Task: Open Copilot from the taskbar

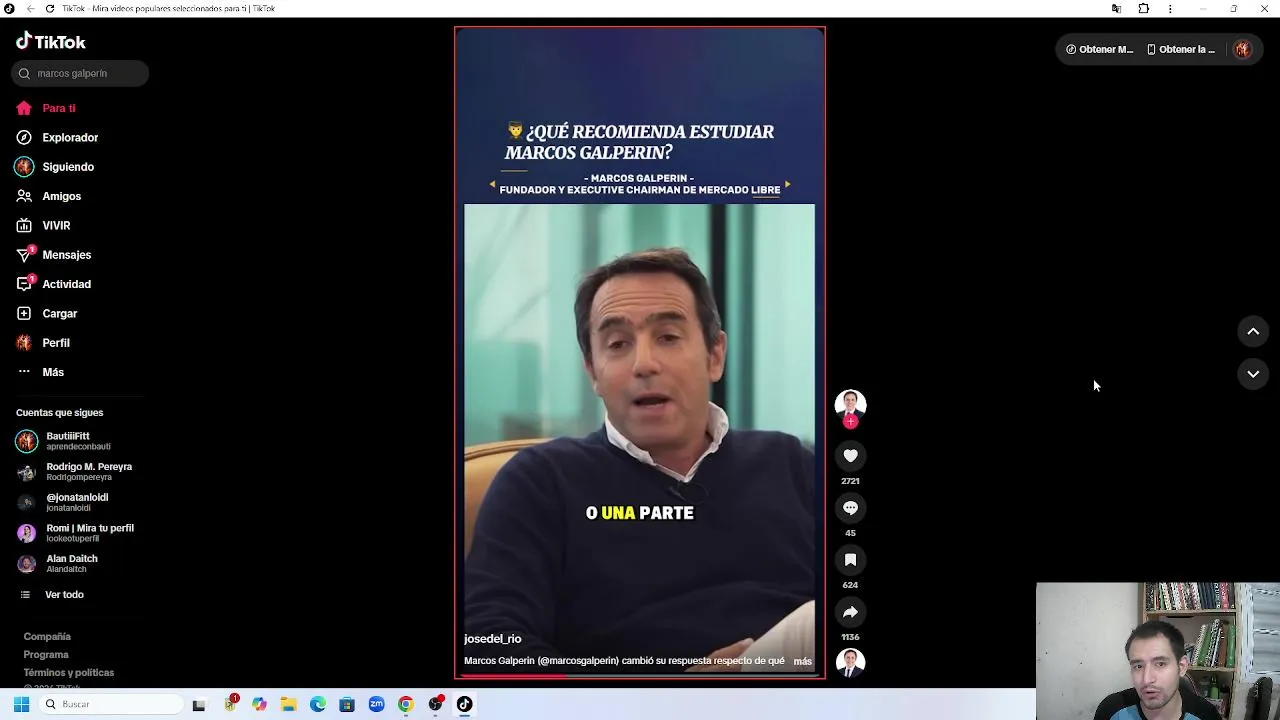Action: 259,704
